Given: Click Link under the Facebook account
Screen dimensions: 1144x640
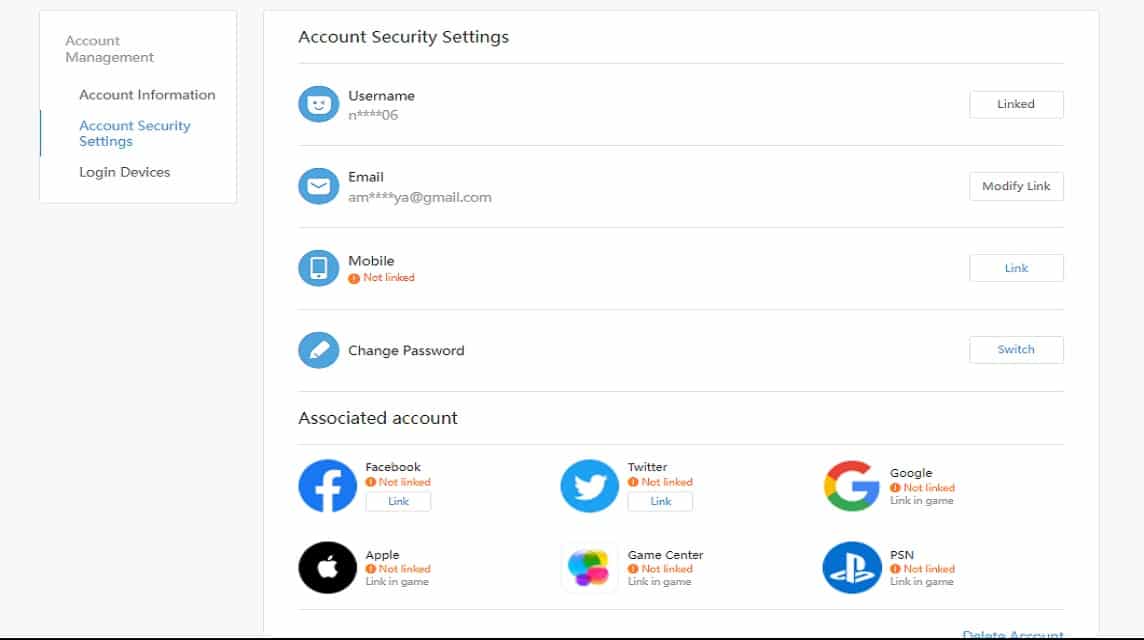Looking at the screenshot, I should pos(398,501).
